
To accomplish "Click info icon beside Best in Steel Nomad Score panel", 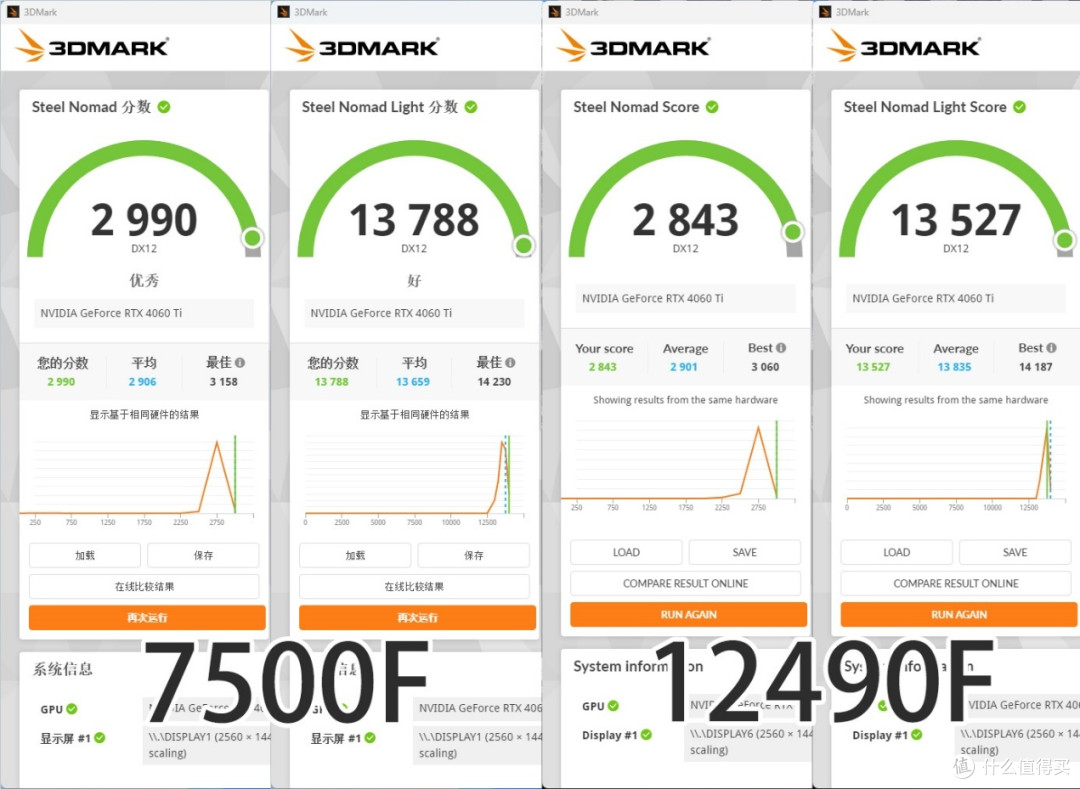I will [x=781, y=348].
